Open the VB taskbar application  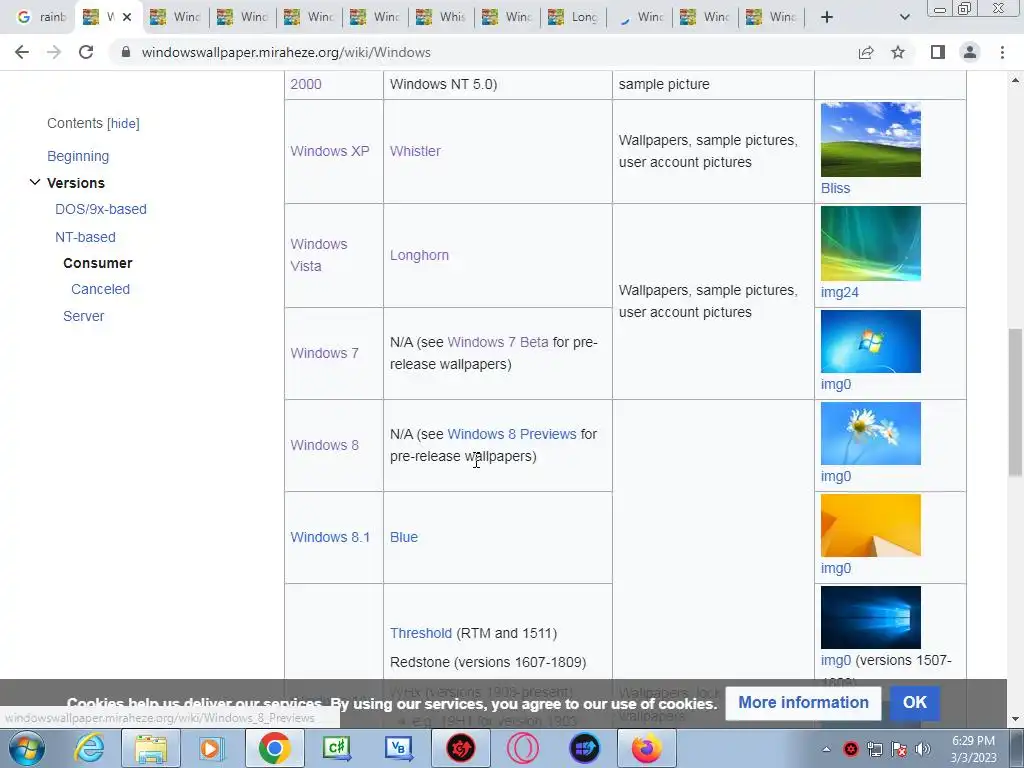398,748
